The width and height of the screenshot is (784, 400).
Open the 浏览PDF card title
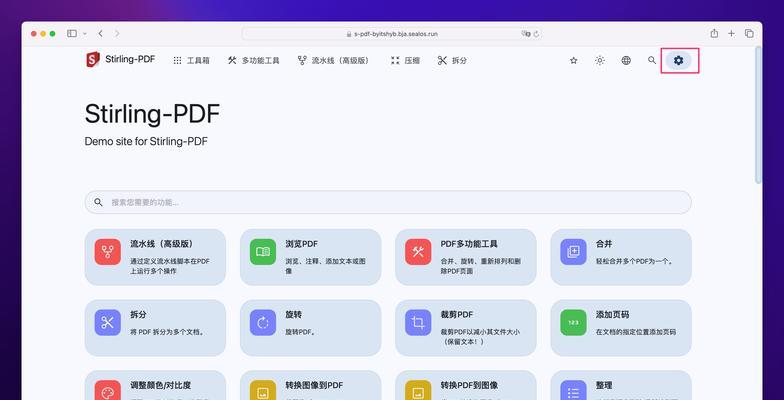tap(302, 244)
